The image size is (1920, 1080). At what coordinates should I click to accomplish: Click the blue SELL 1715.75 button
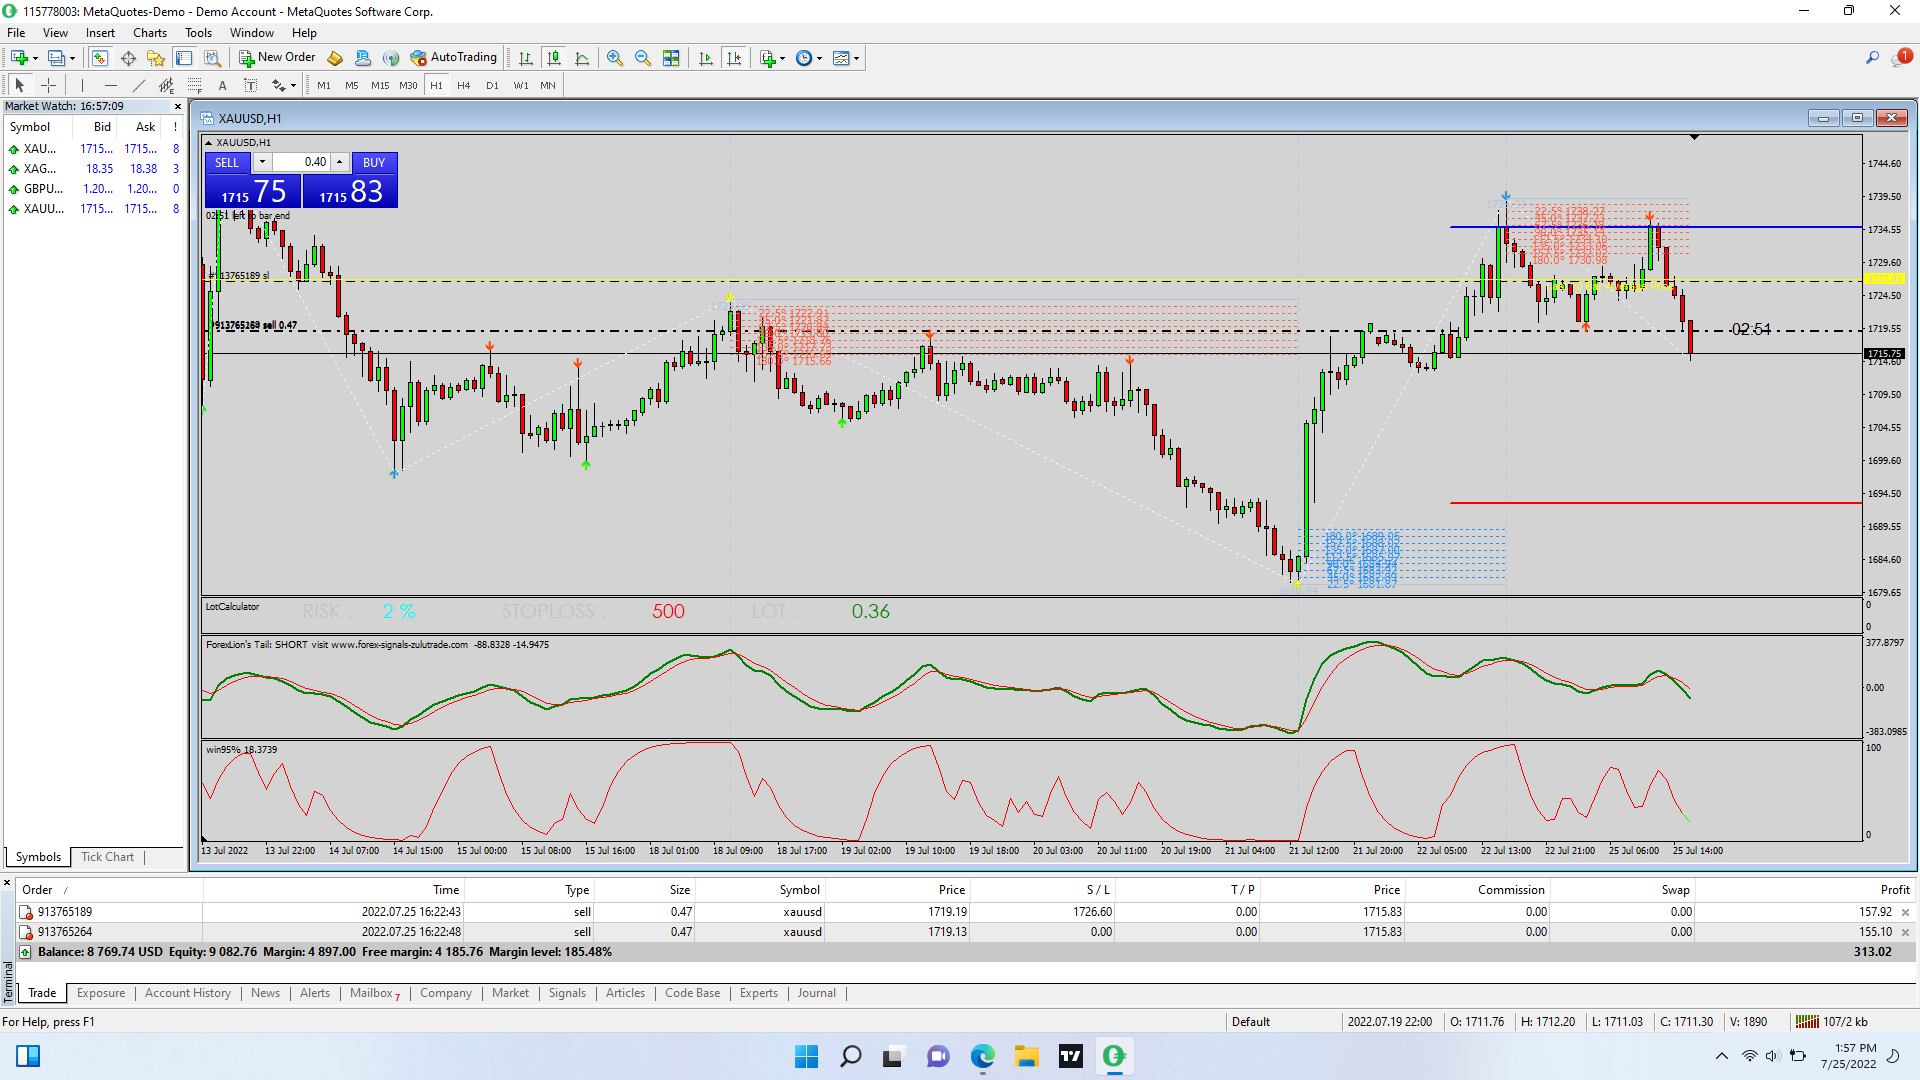point(253,191)
